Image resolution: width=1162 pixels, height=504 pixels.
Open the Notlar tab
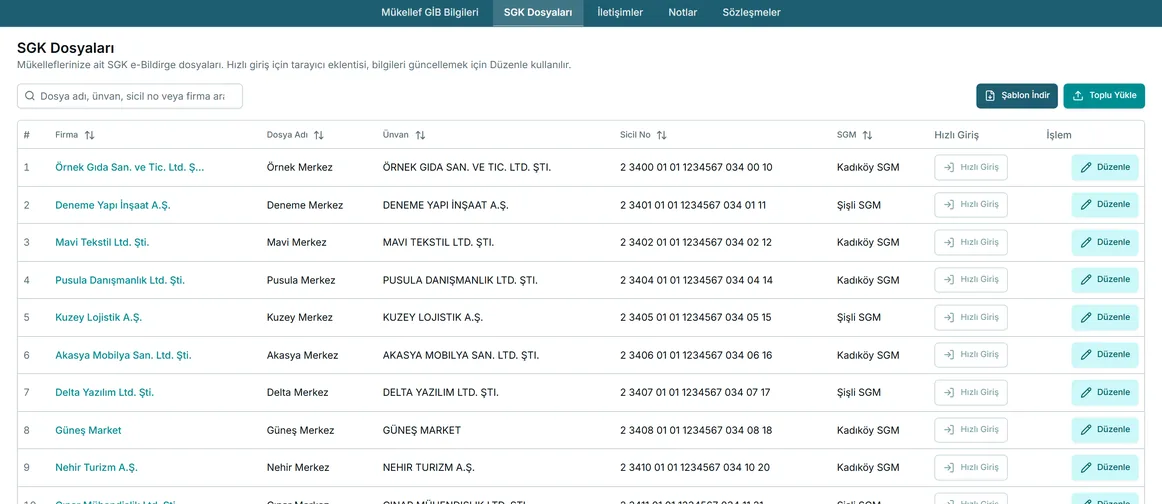click(683, 13)
